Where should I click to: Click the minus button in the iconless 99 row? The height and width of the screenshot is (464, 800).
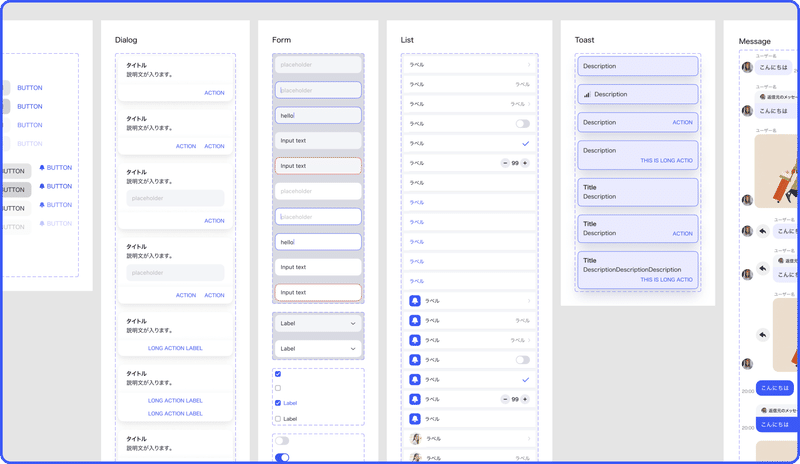(x=505, y=163)
